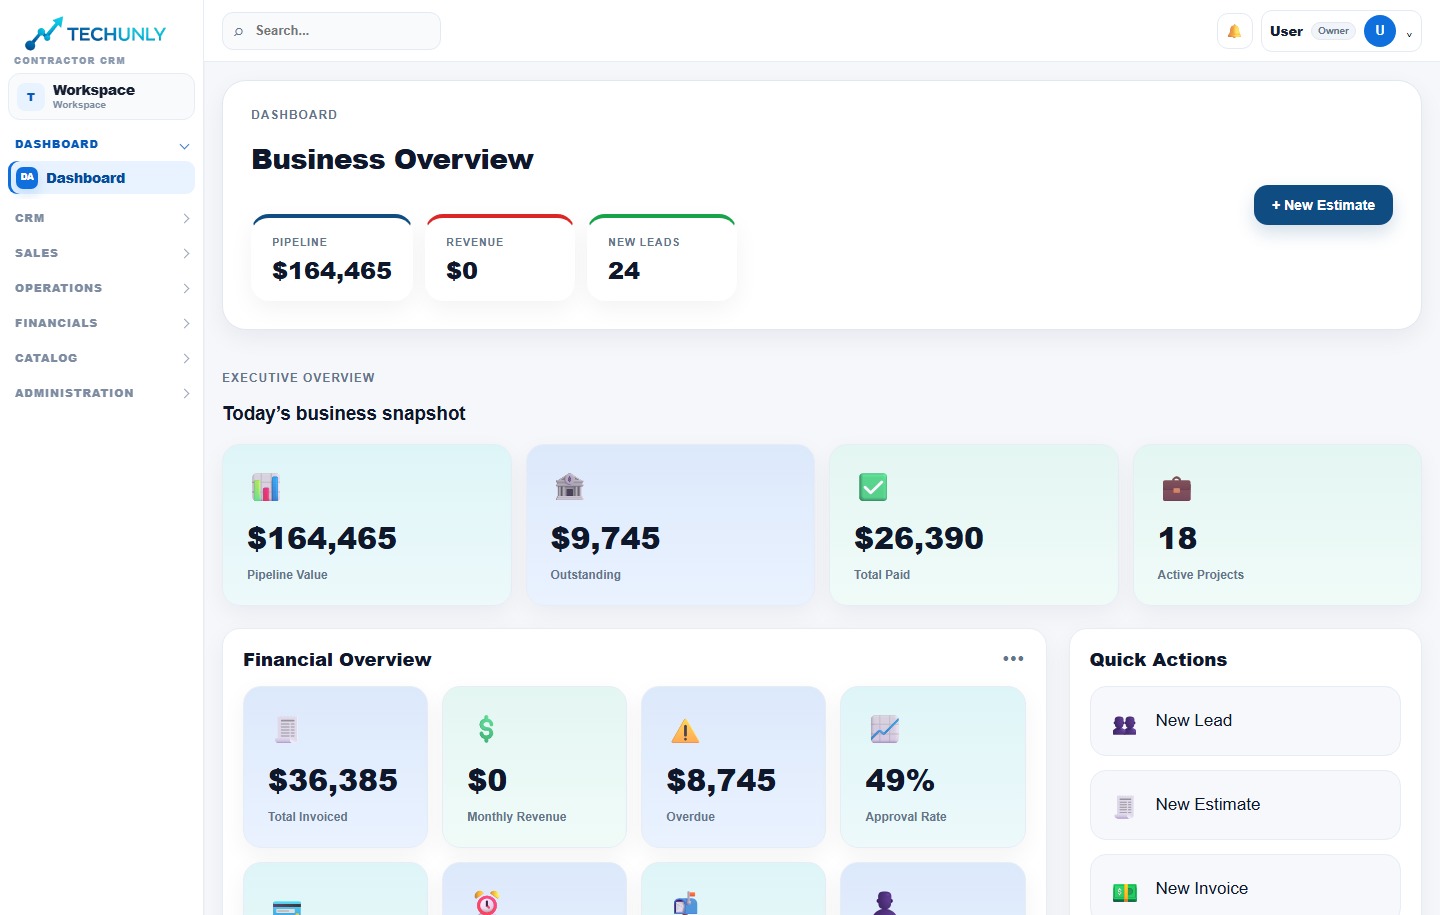
Task: Click the warning triangle icon on Overdue
Action: [685, 730]
